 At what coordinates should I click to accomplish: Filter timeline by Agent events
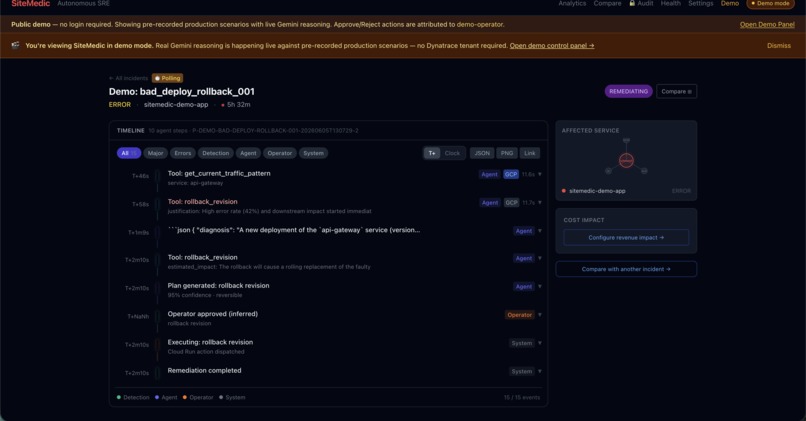(248, 153)
